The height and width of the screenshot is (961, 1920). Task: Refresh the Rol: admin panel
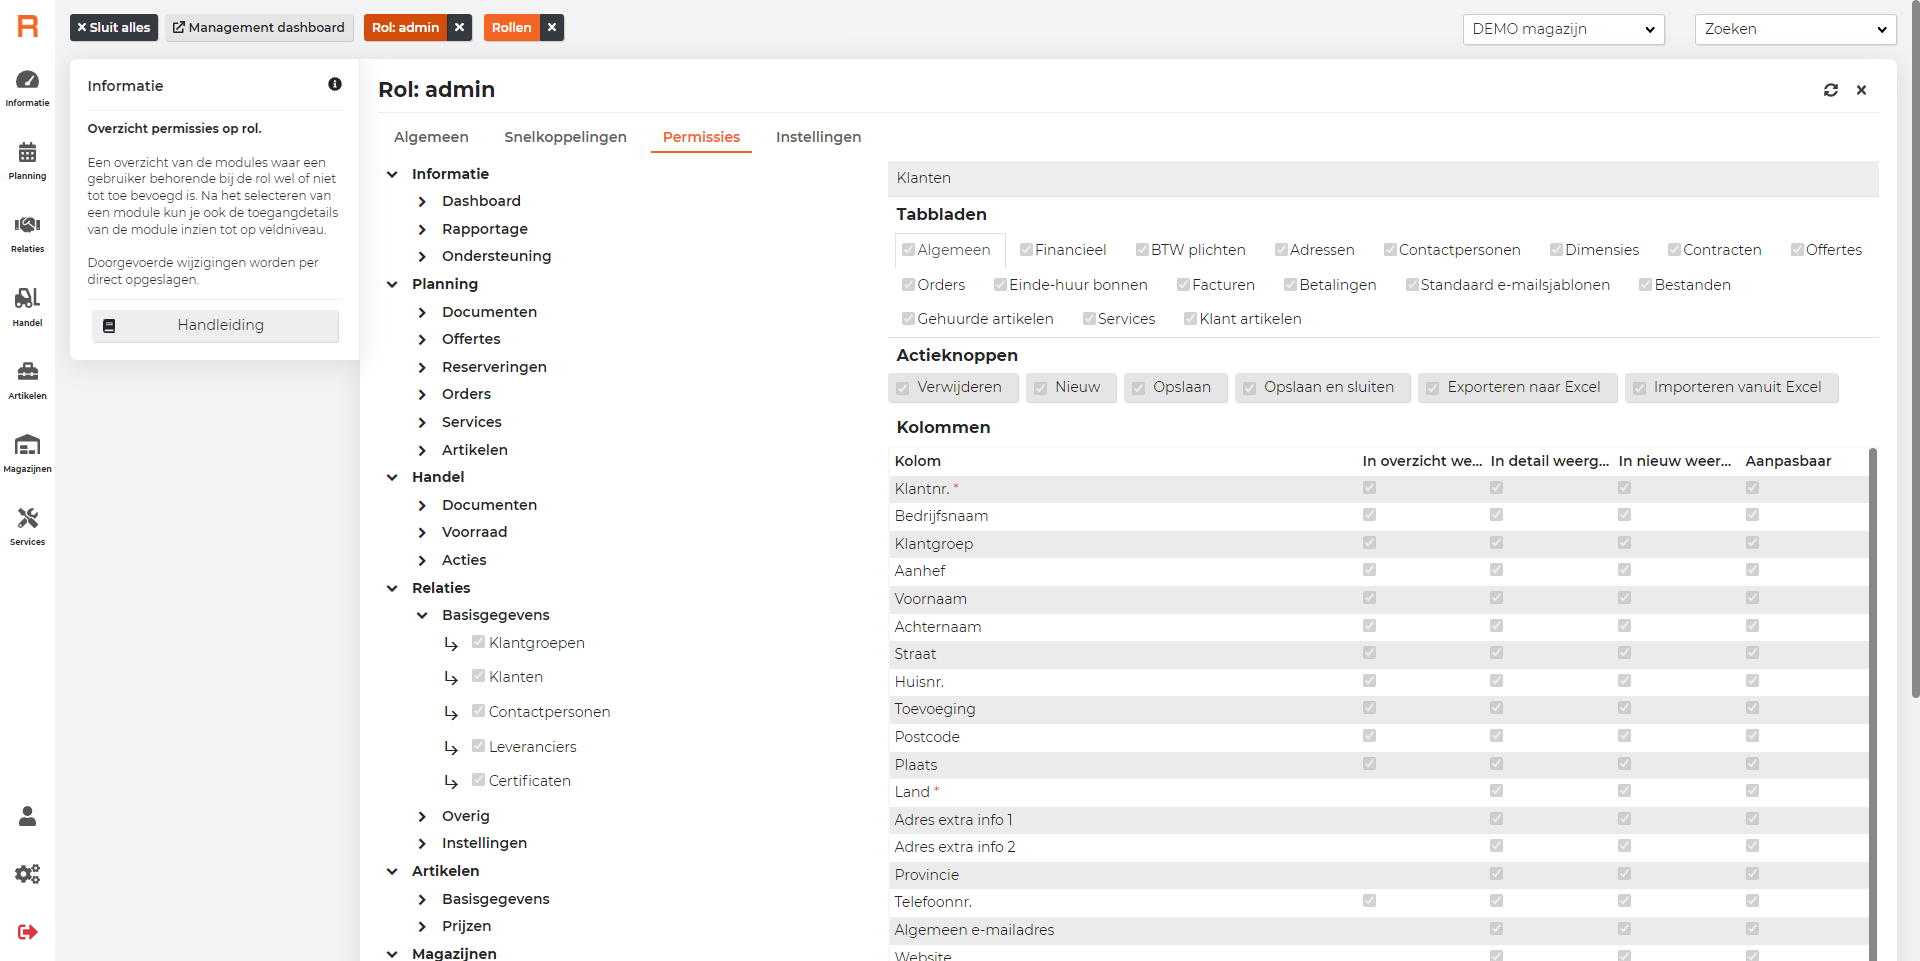click(x=1830, y=90)
